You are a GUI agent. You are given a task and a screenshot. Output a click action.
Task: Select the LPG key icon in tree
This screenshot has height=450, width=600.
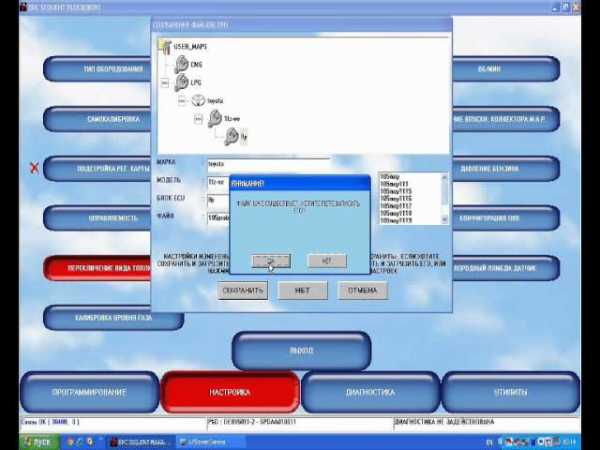pos(181,83)
